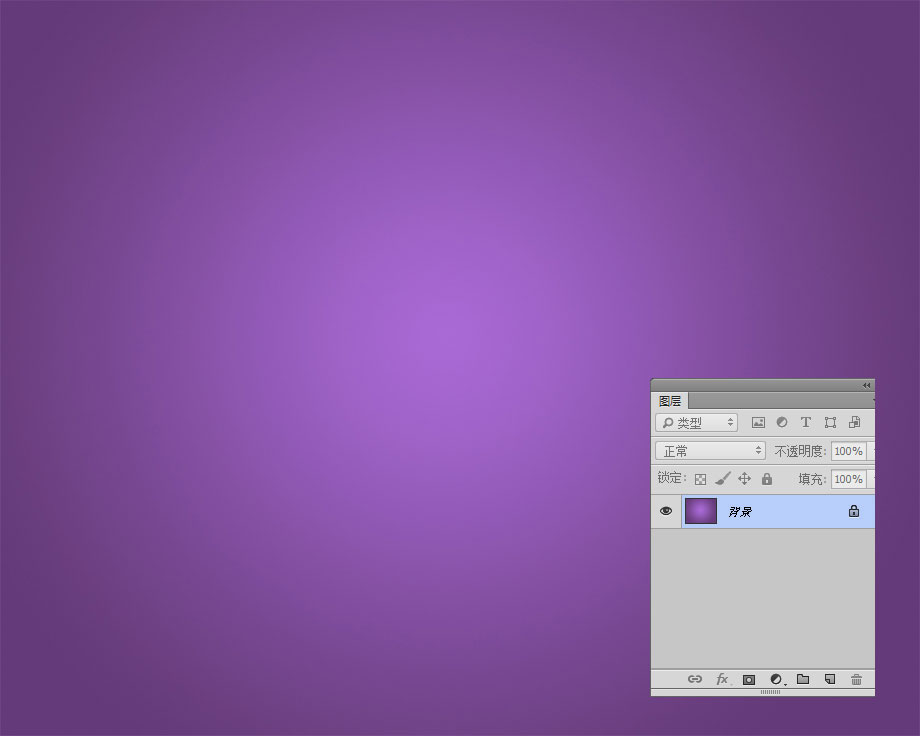Image resolution: width=920 pixels, height=736 pixels.
Task: Click the 填充 label
Action: (811, 479)
